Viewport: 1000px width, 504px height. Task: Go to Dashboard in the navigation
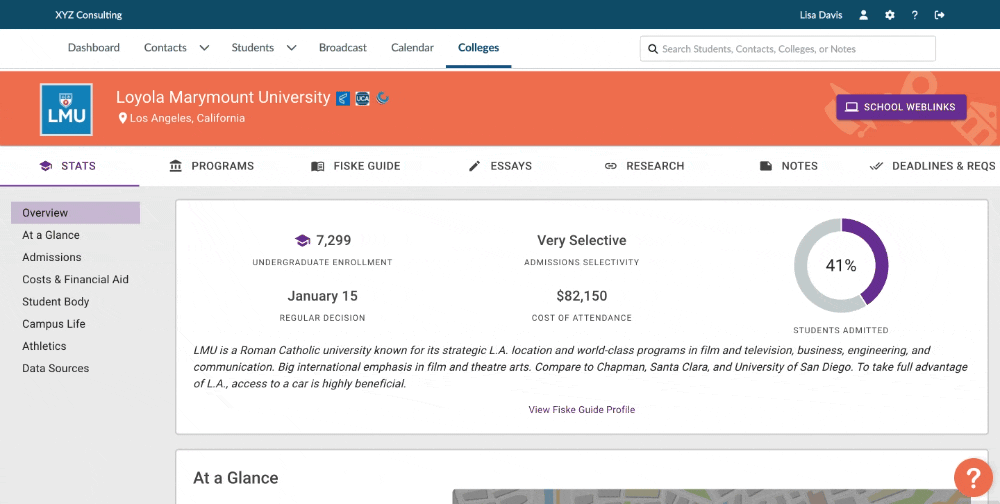pos(94,48)
